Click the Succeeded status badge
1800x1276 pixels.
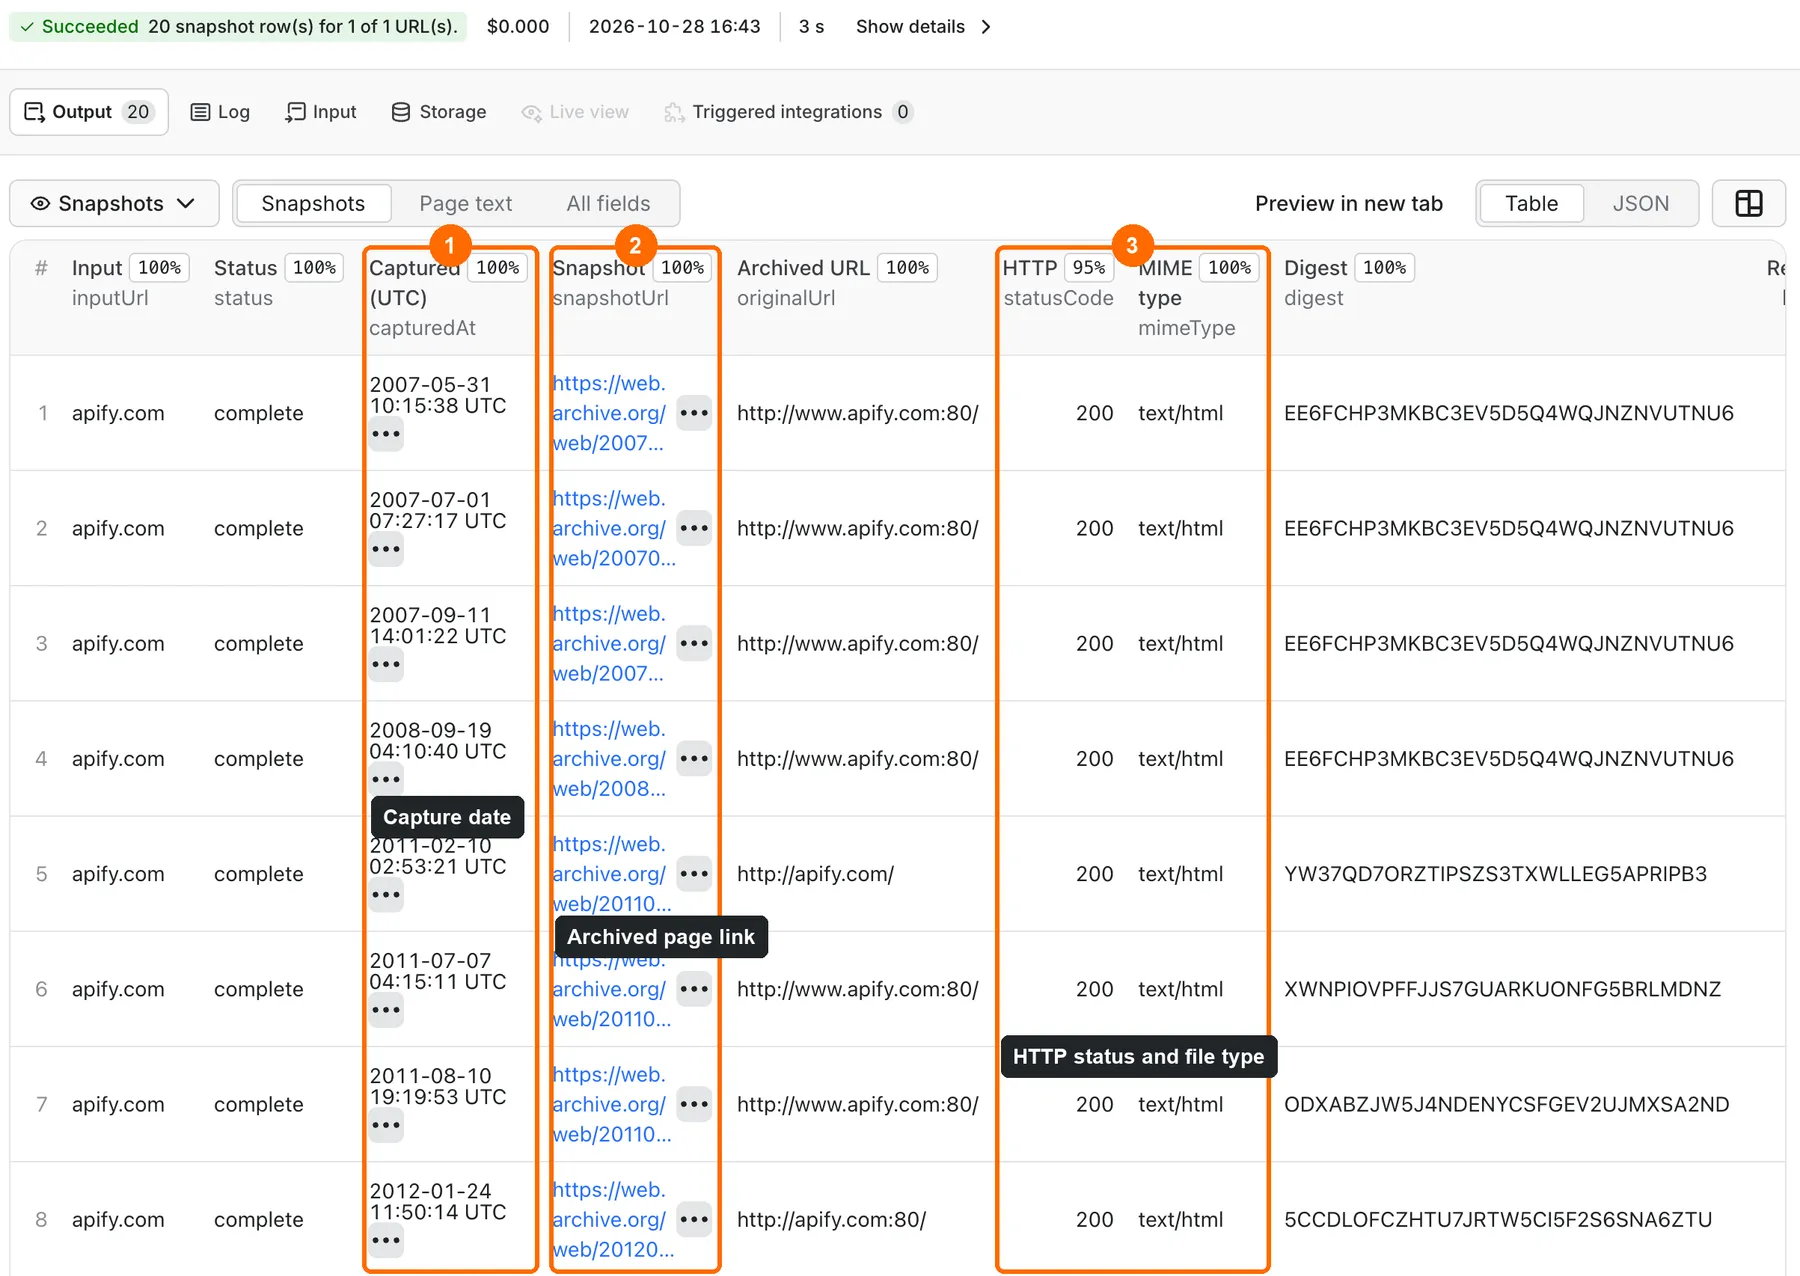pos(238,27)
